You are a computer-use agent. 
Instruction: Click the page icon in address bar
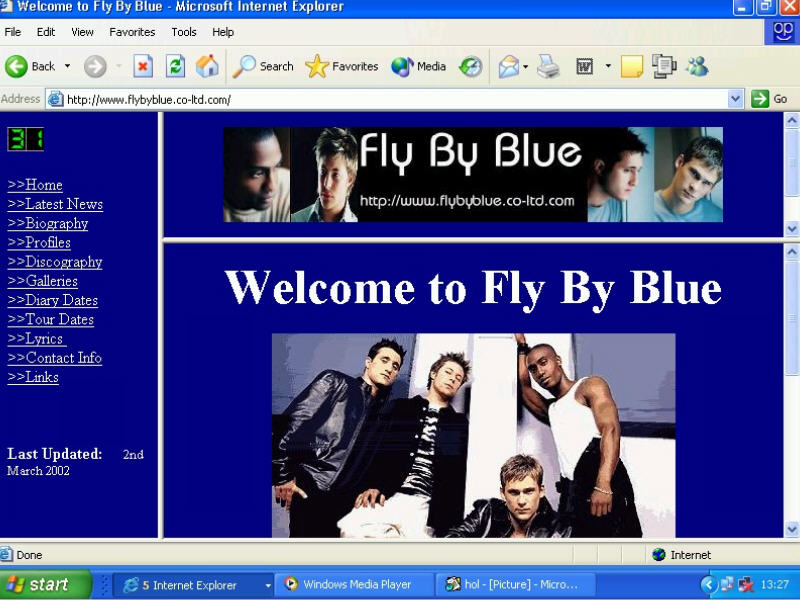point(55,99)
